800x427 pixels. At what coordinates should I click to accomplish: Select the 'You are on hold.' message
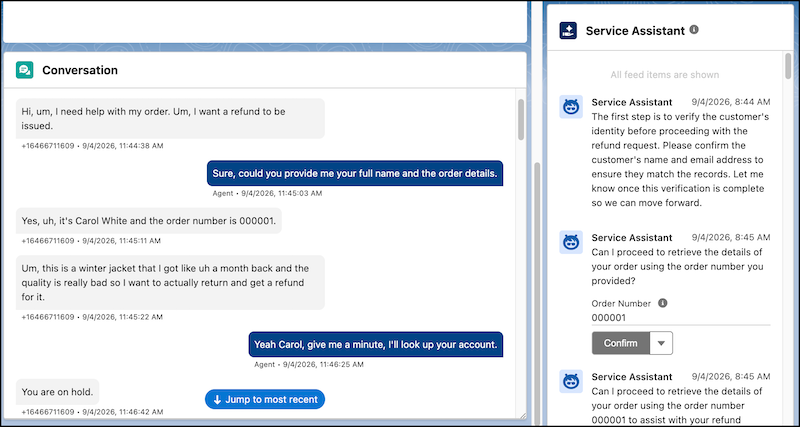(x=57, y=392)
